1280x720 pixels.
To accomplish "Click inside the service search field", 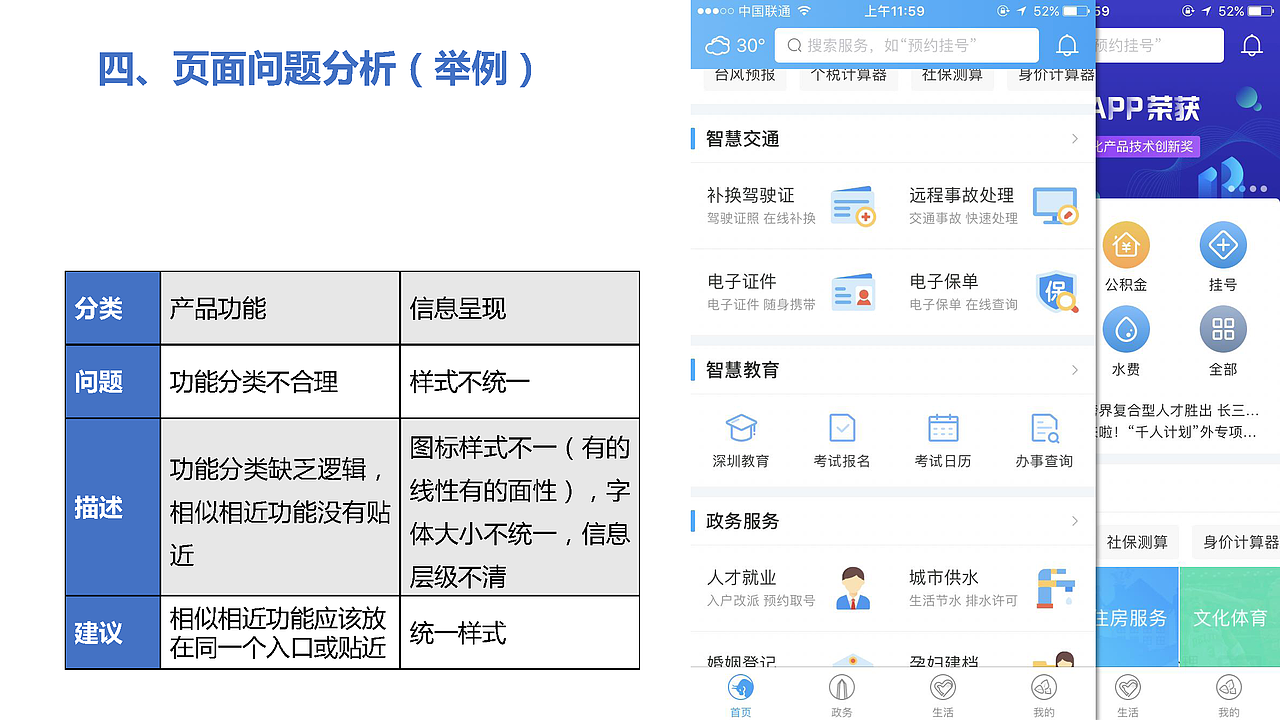I will coord(906,45).
